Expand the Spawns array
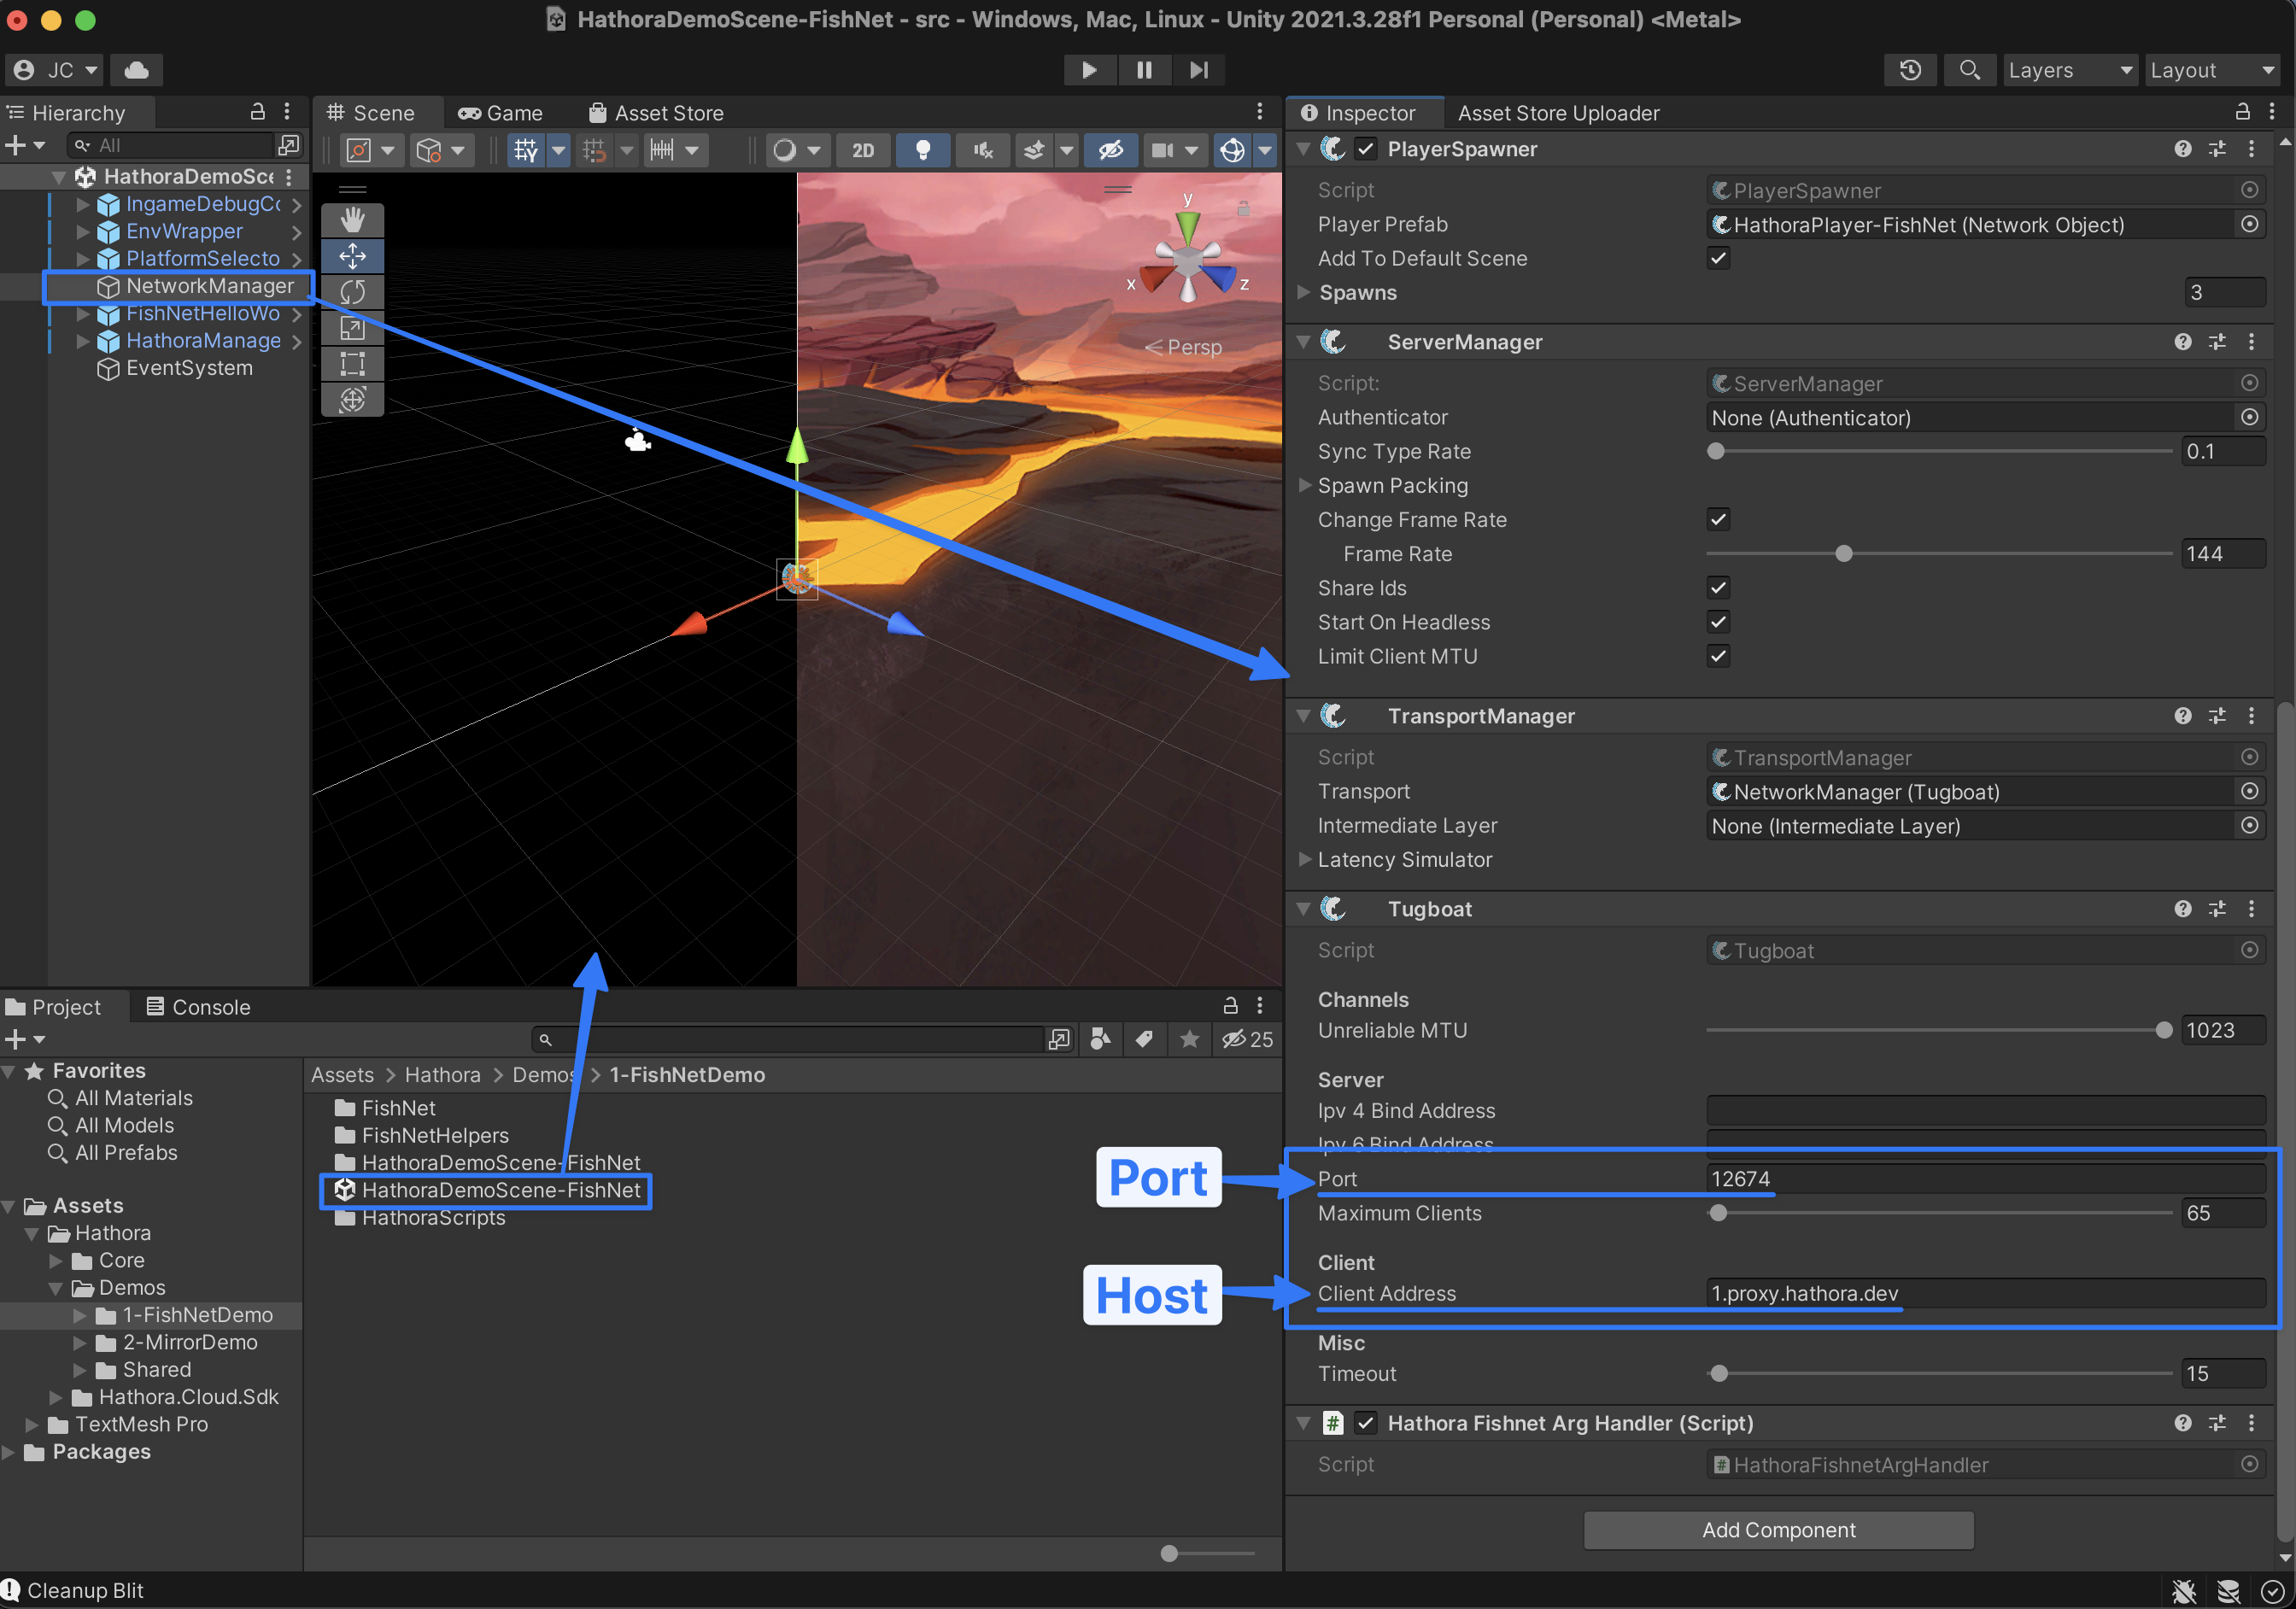This screenshot has height=1609, width=2296. pos(1304,292)
